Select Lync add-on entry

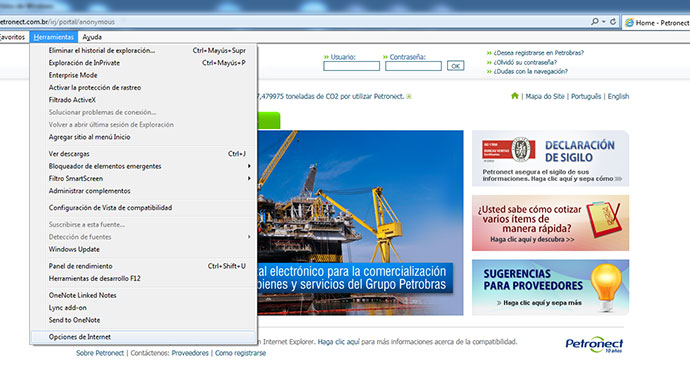(143, 308)
